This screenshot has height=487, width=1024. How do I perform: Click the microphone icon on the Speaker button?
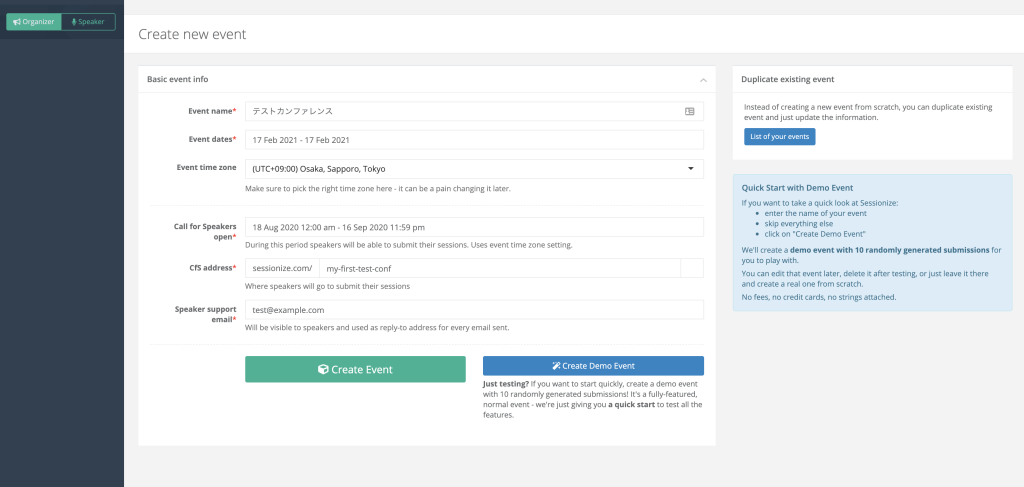(74, 21)
